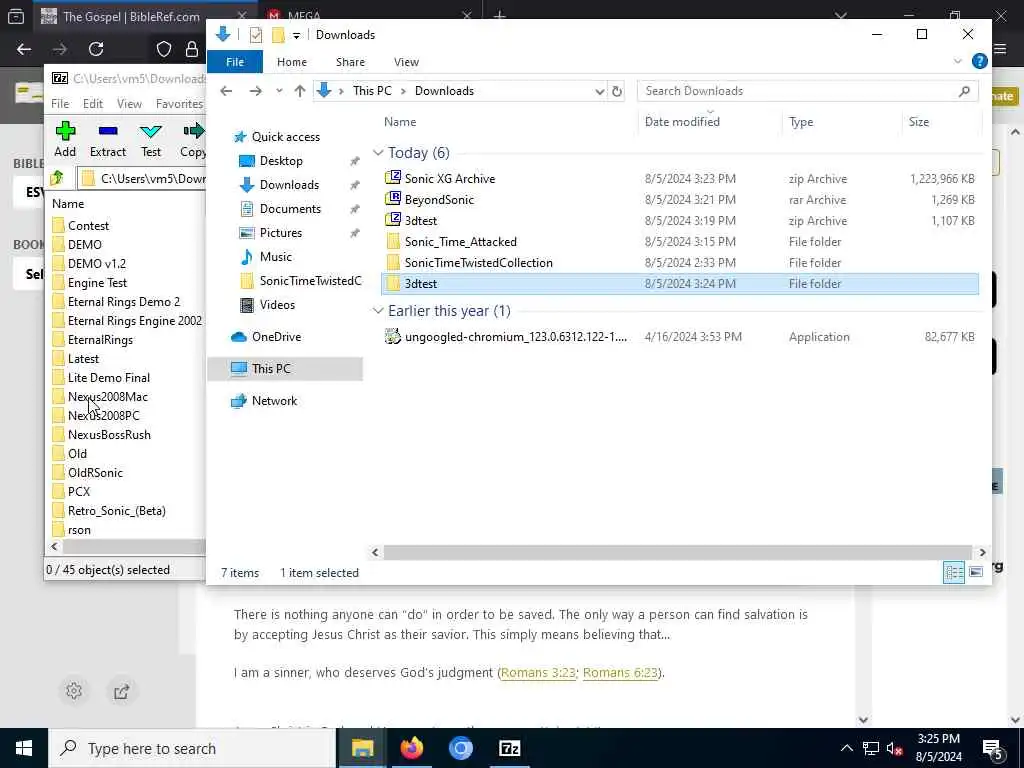Screen dimensions: 1024x768
Task: Select the Sonic_Time_Attacked folder
Action: pos(679,242)
